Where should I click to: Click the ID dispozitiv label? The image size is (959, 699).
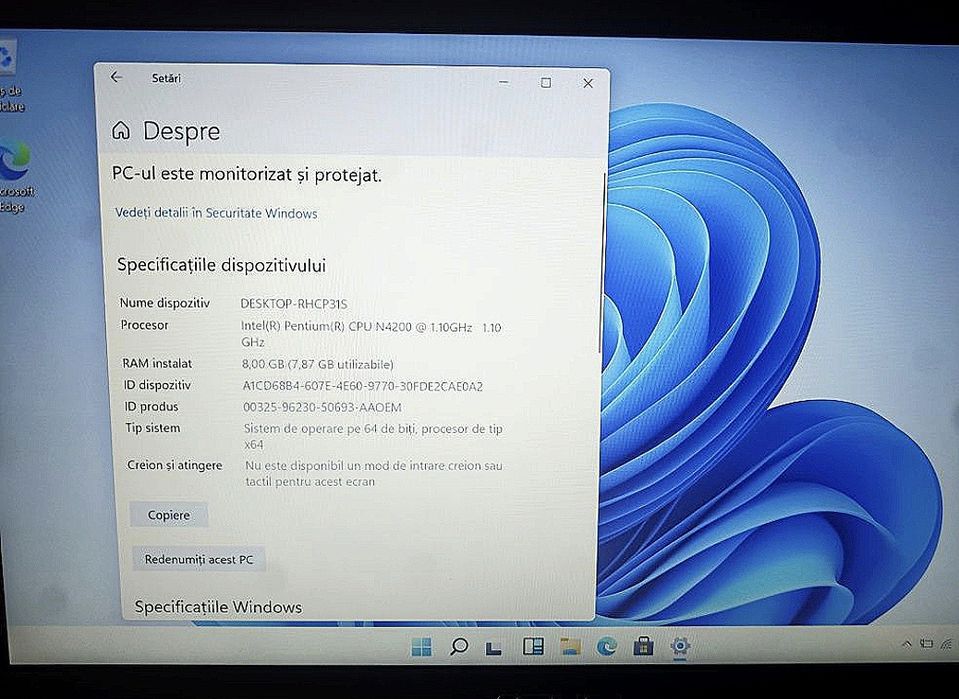[x=157, y=385]
